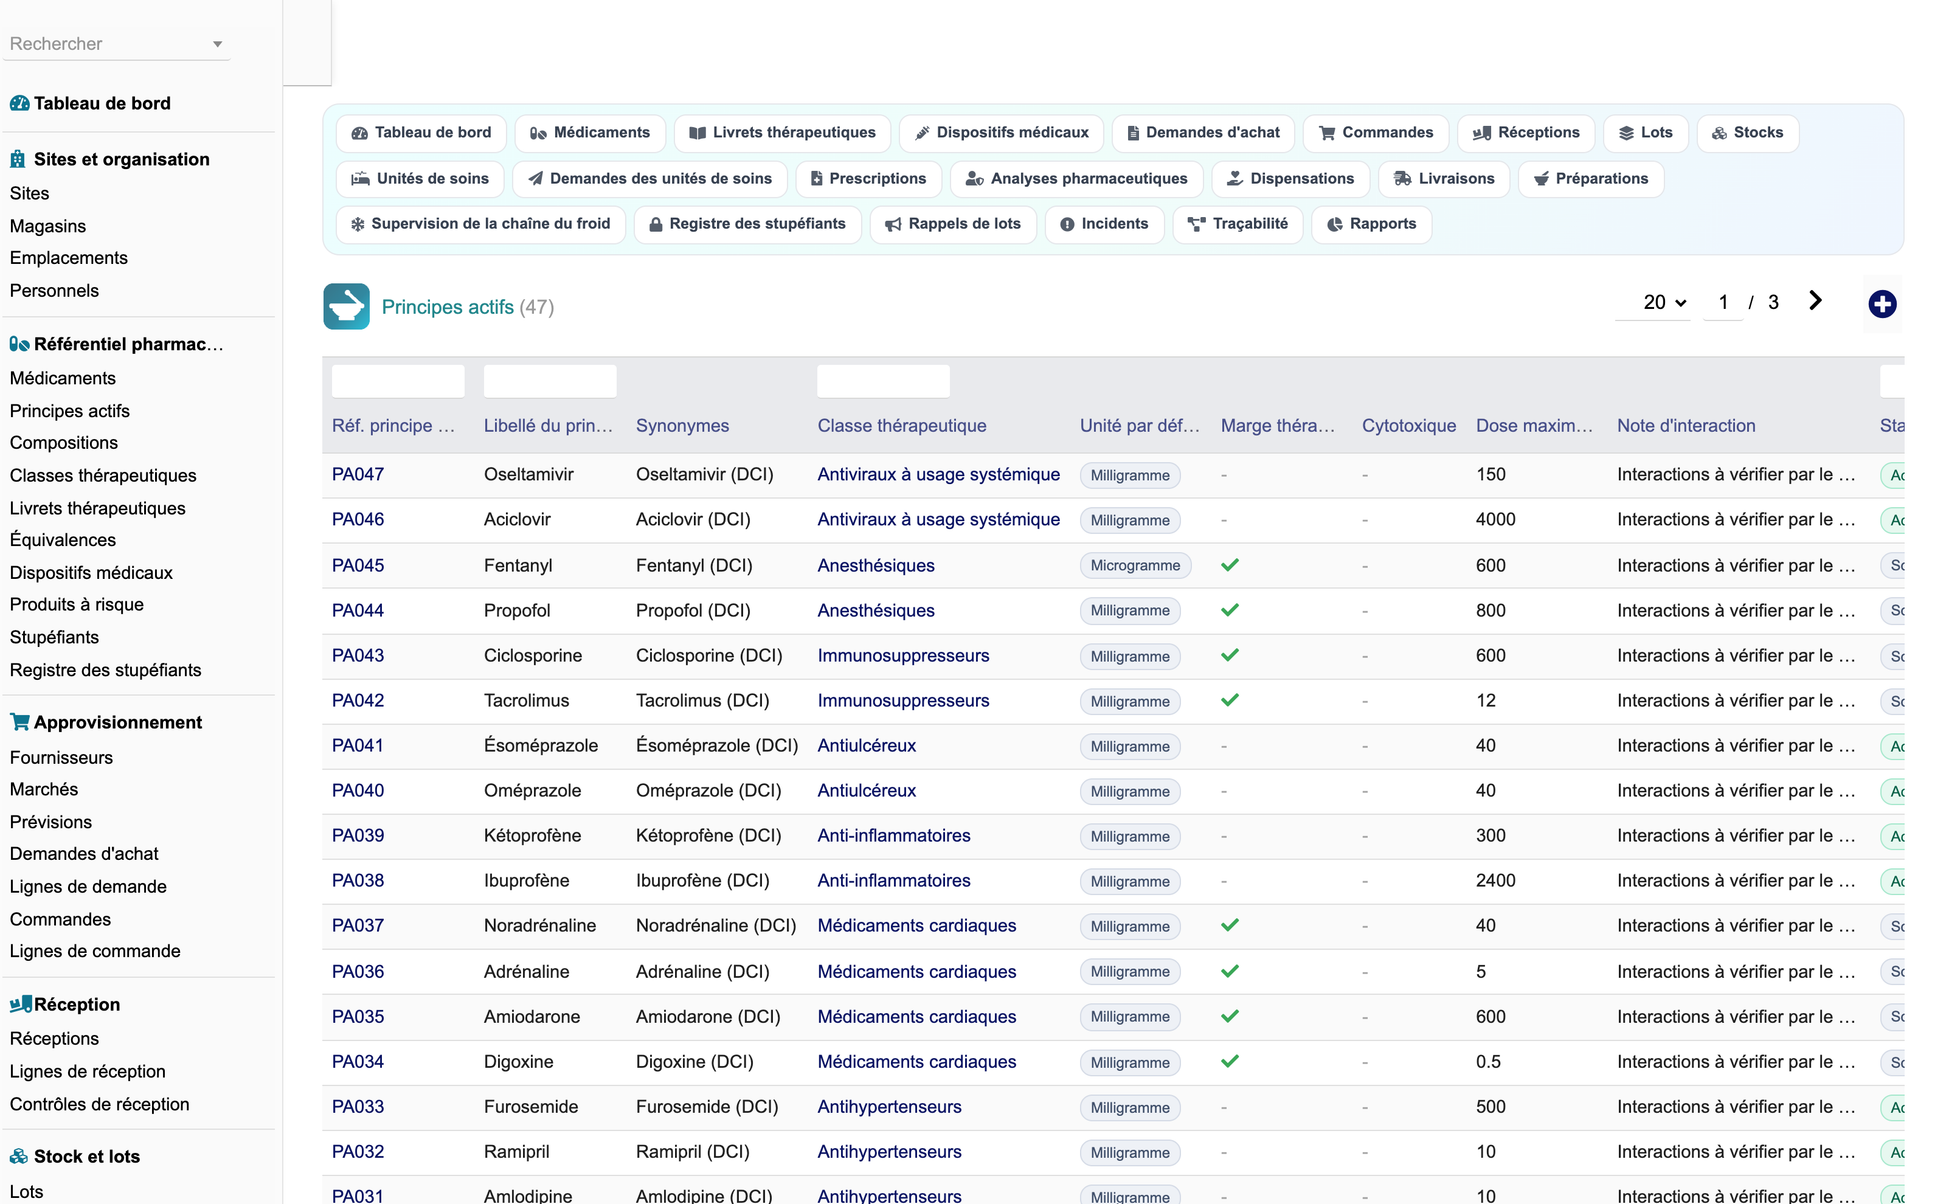Click Microgramme unit badge in Fentanyl row

1135,566
